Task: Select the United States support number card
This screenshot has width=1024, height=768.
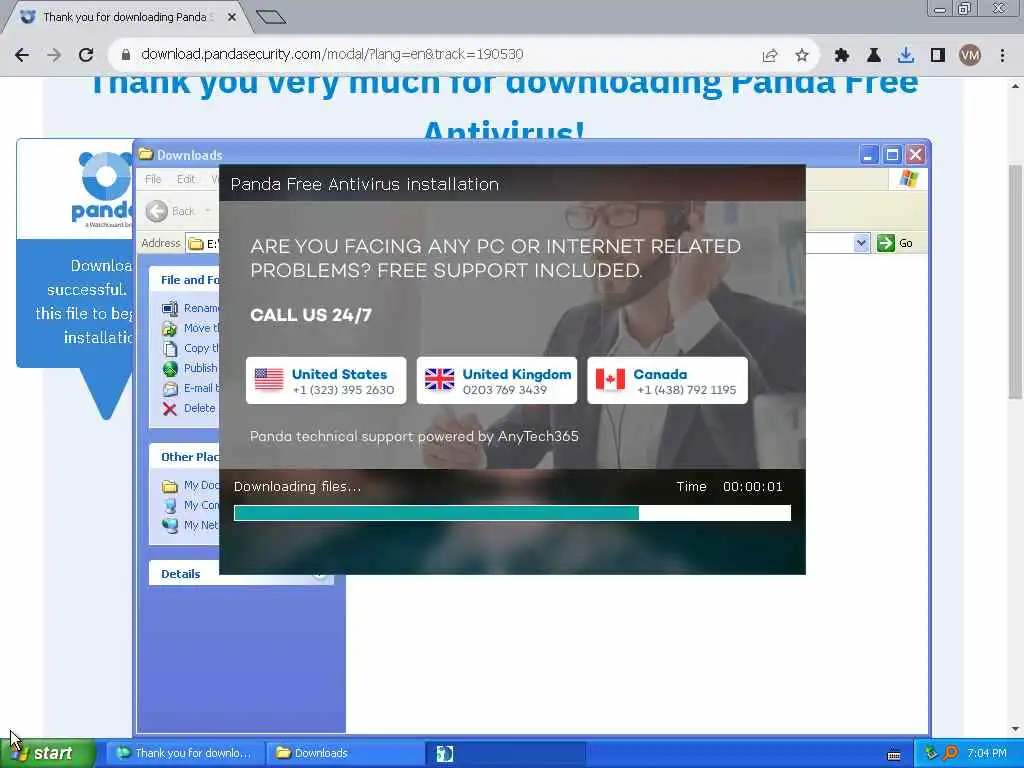Action: click(x=326, y=381)
